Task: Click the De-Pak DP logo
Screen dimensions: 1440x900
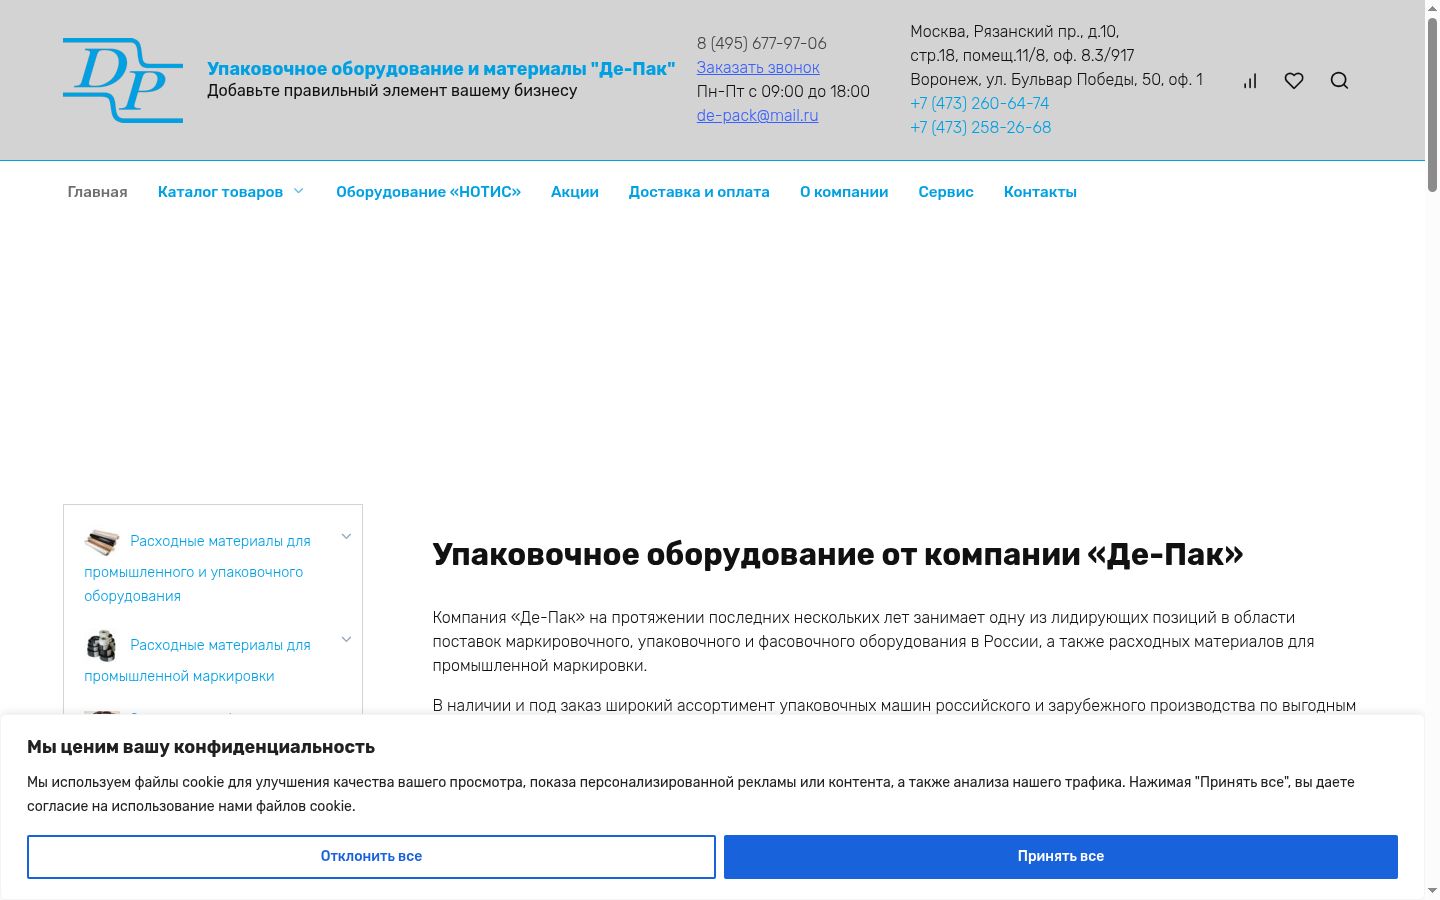Action: pyautogui.click(x=123, y=80)
